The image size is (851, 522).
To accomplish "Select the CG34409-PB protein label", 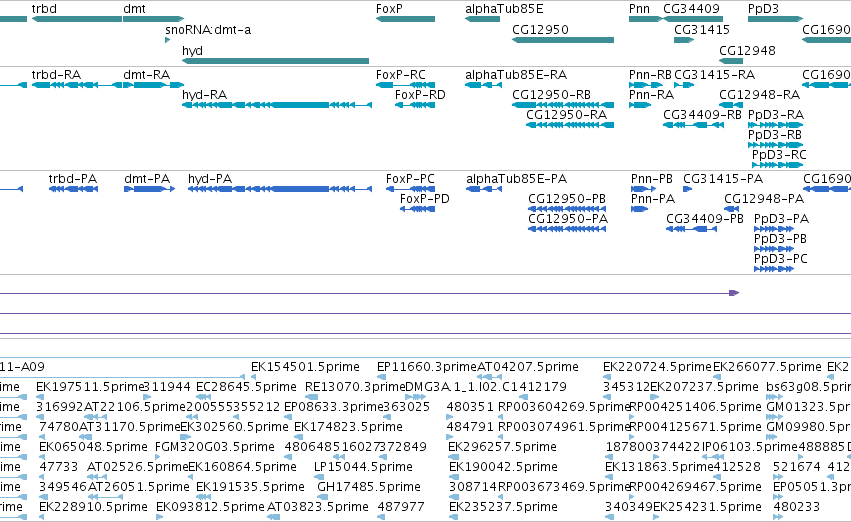I will tap(704, 219).
